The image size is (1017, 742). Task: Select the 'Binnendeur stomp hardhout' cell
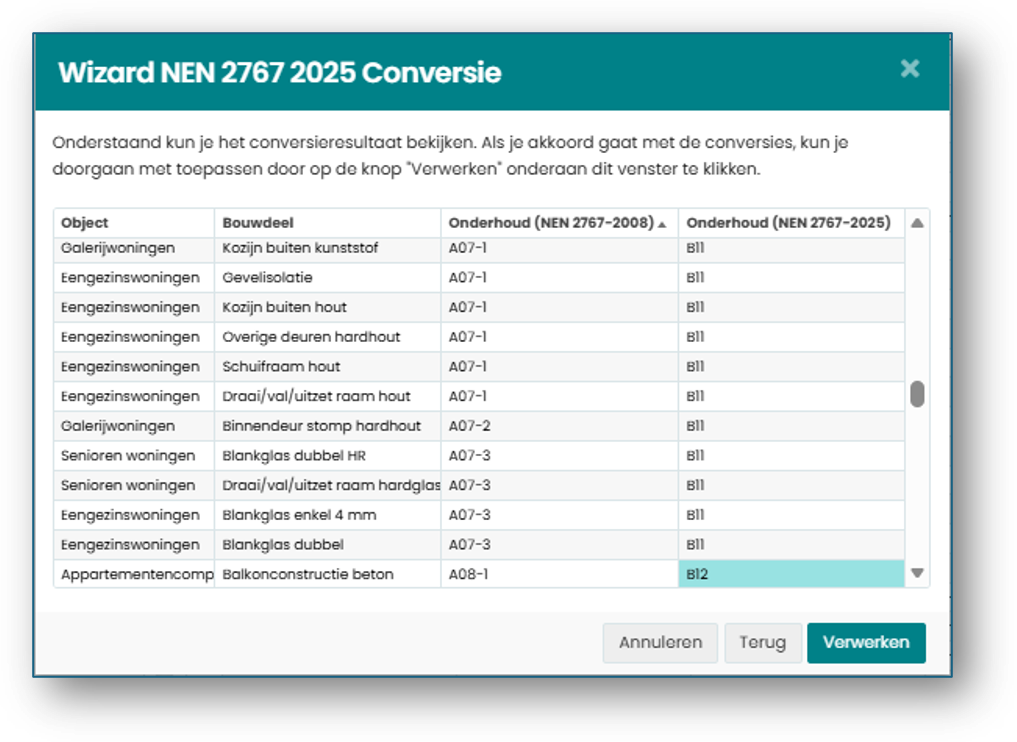(x=328, y=426)
